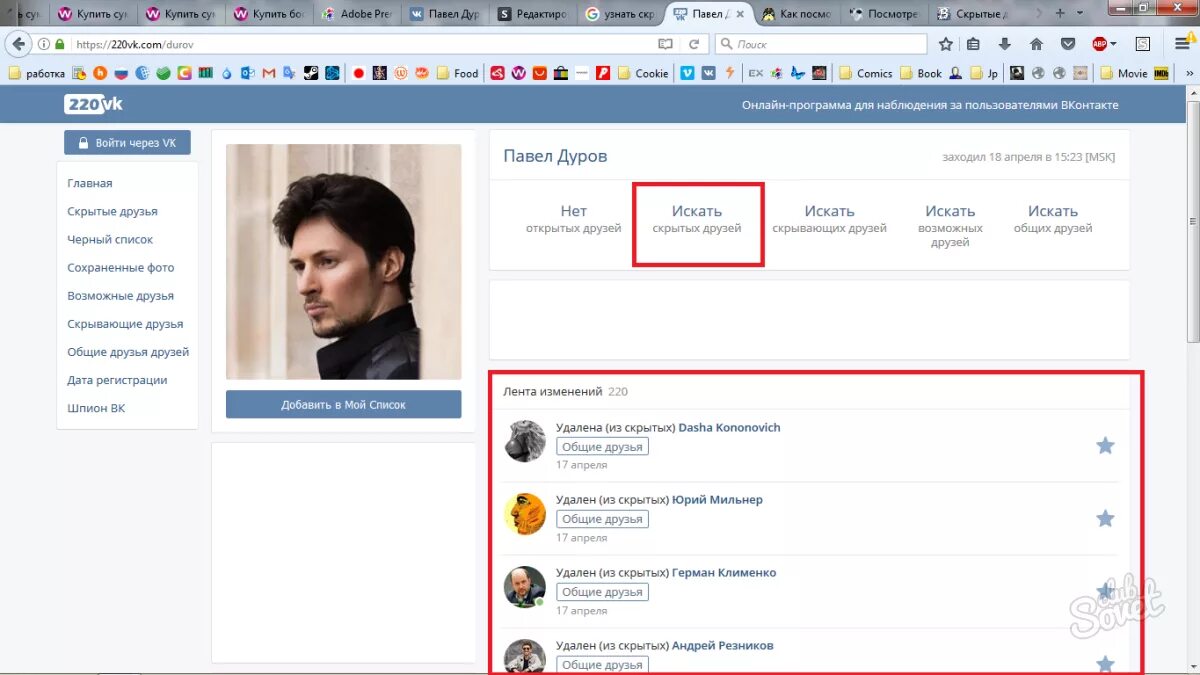Image resolution: width=1200 pixels, height=675 pixels.
Task: Go to the browser home page icon
Action: (x=1036, y=45)
